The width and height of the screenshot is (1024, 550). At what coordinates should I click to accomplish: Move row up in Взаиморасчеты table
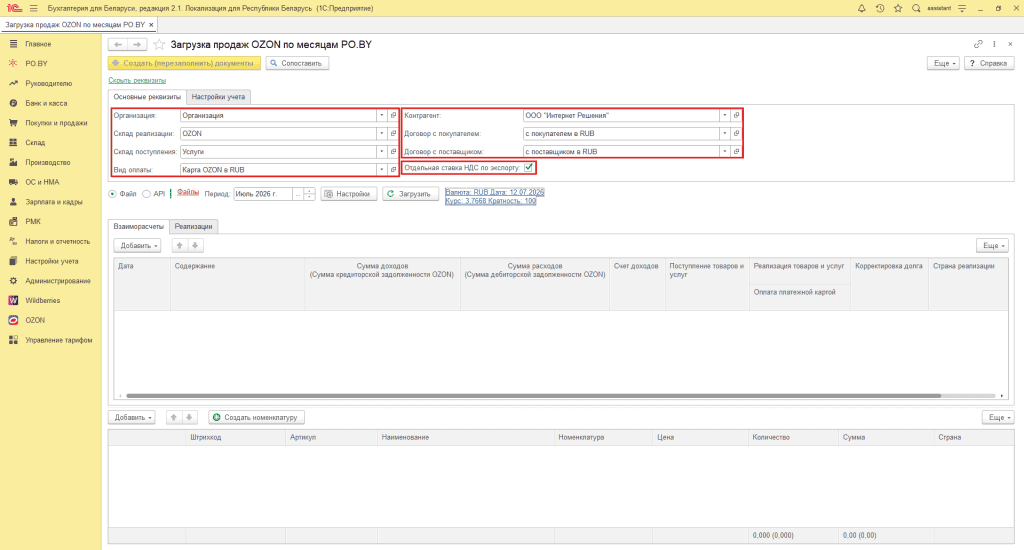click(x=180, y=246)
